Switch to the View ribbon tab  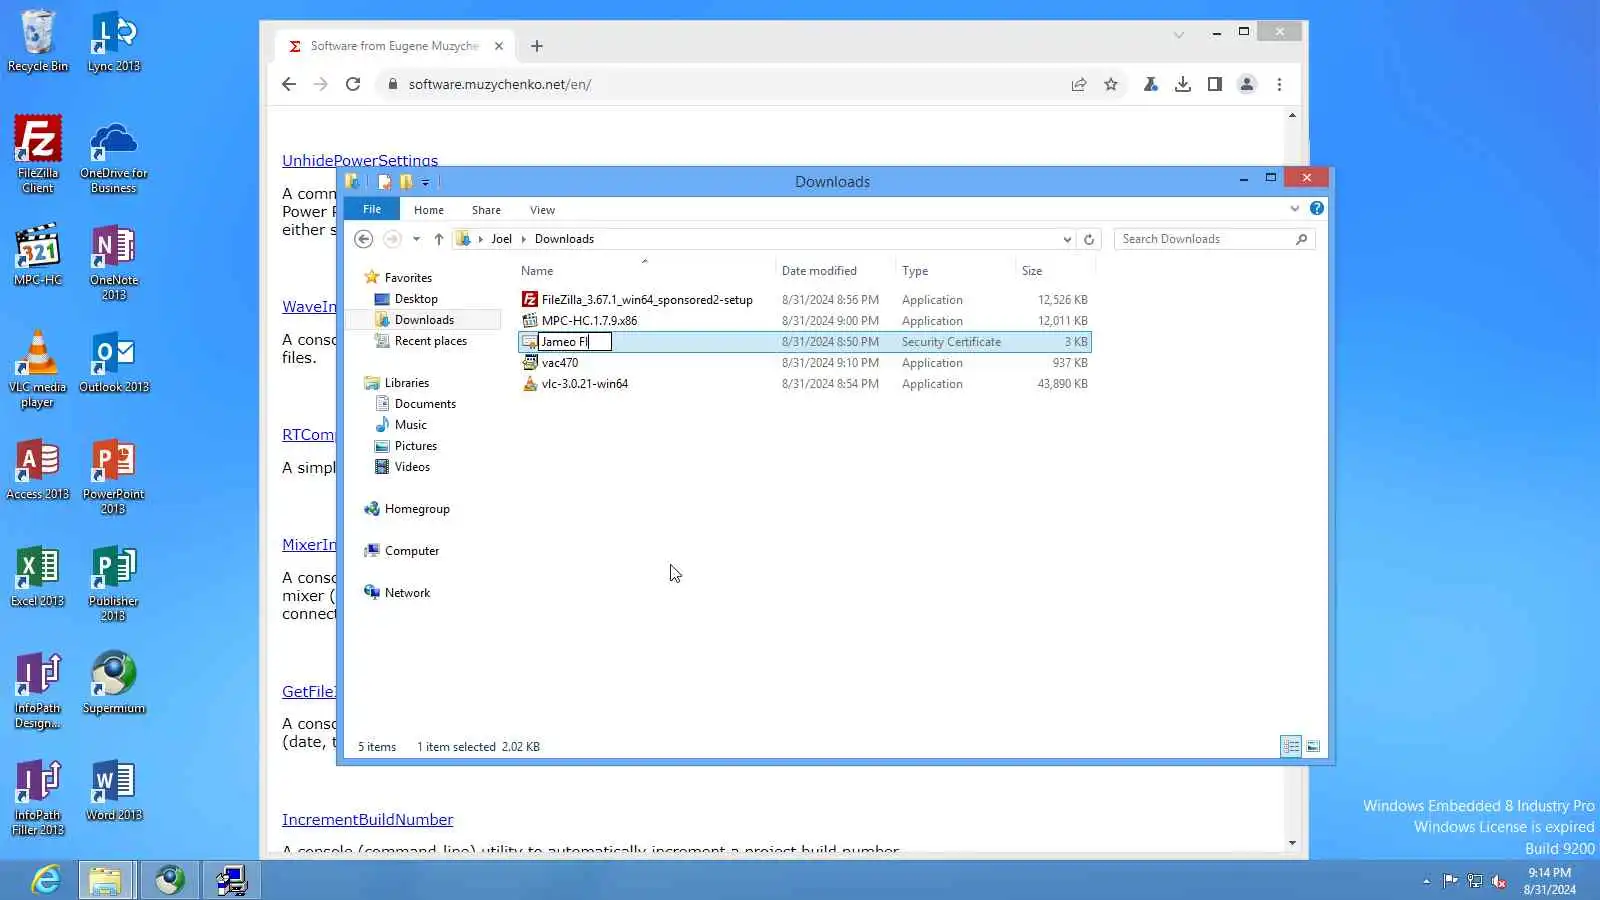[x=543, y=210]
